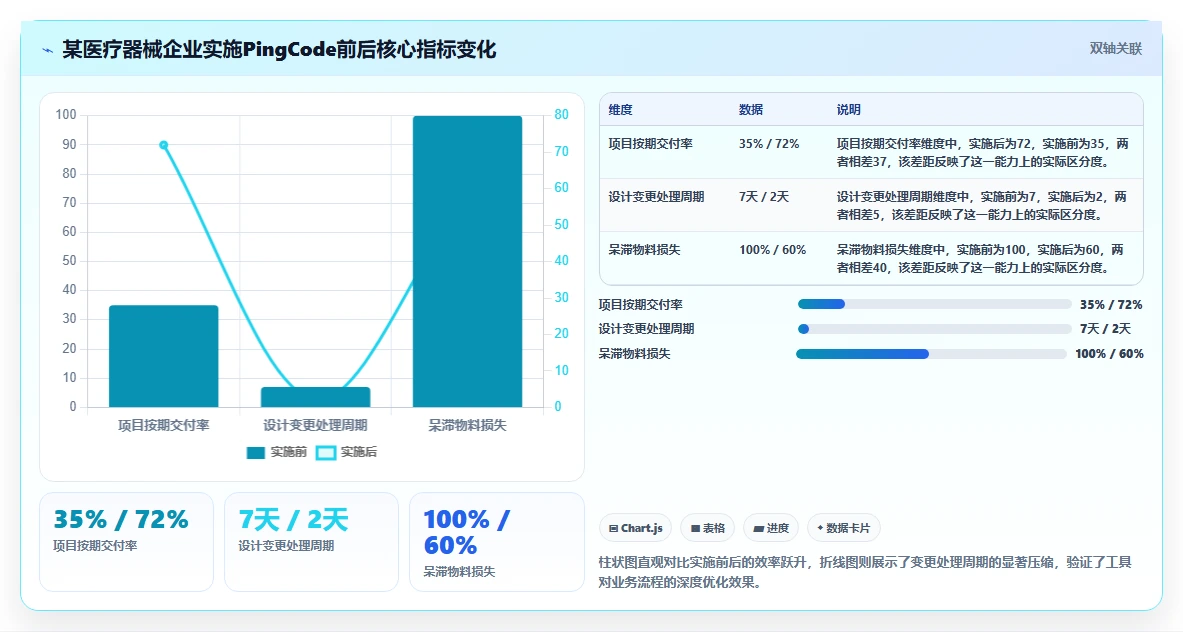The width and height of the screenshot is (1183, 632).
Task: Click the 呆滞物料损失 progress bar
Action: (x=931, y=354)
